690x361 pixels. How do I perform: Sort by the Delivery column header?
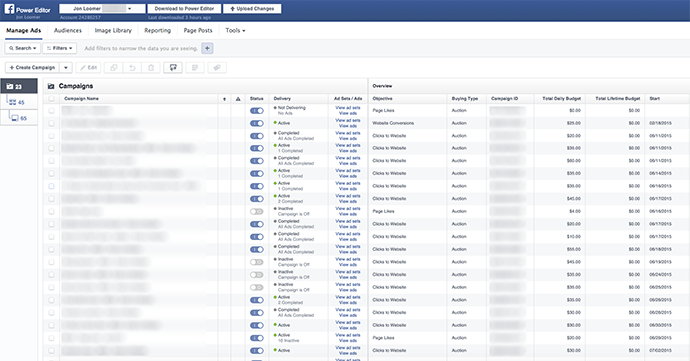pyautogui.click(x=282, y=99)
